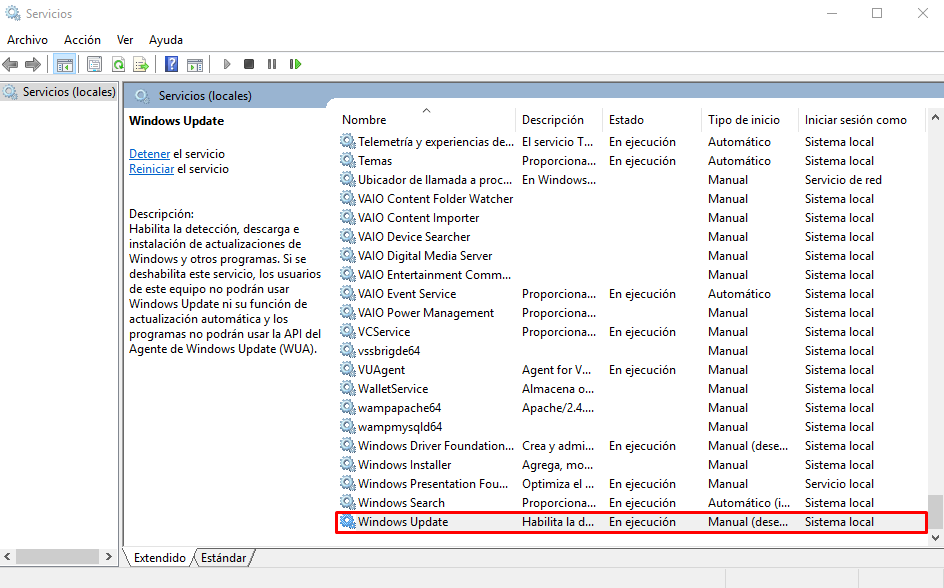Click the list's scroll up arrow
The width and height of the screenshot is (944, 588).
coord(935,117)
